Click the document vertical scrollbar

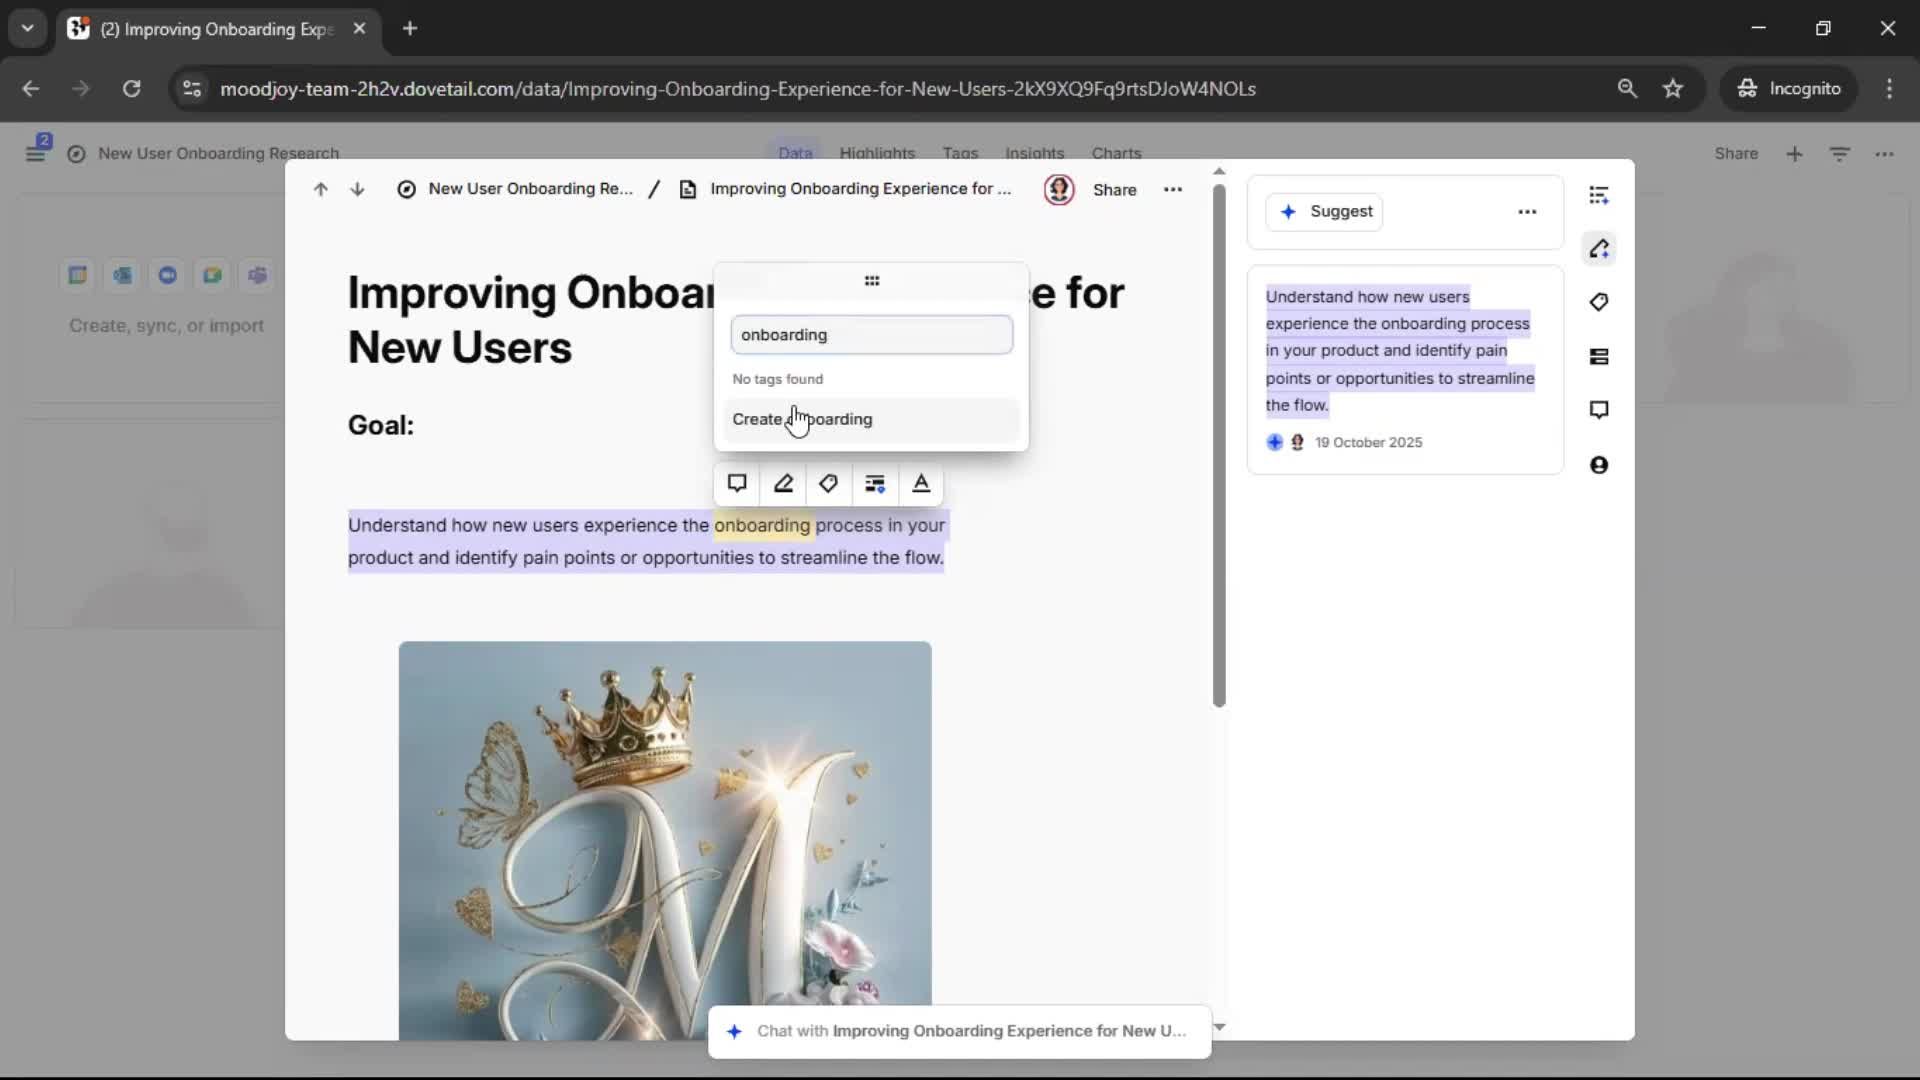coord(1218,445)
